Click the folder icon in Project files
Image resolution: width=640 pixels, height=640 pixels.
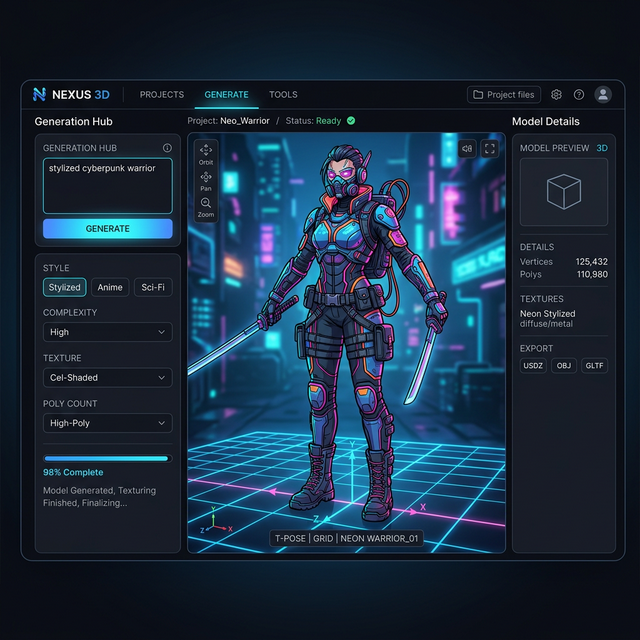(478, 95)
